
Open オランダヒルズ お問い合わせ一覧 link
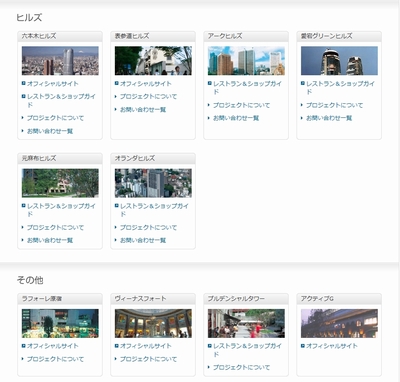pyautogui.click(x=143, y=240)
